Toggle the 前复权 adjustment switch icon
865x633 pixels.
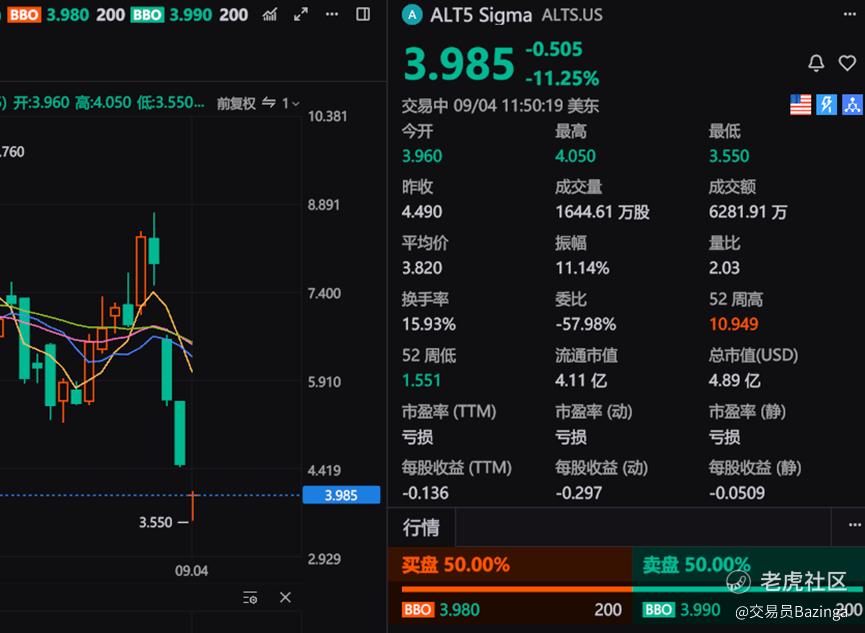[269, 103]
